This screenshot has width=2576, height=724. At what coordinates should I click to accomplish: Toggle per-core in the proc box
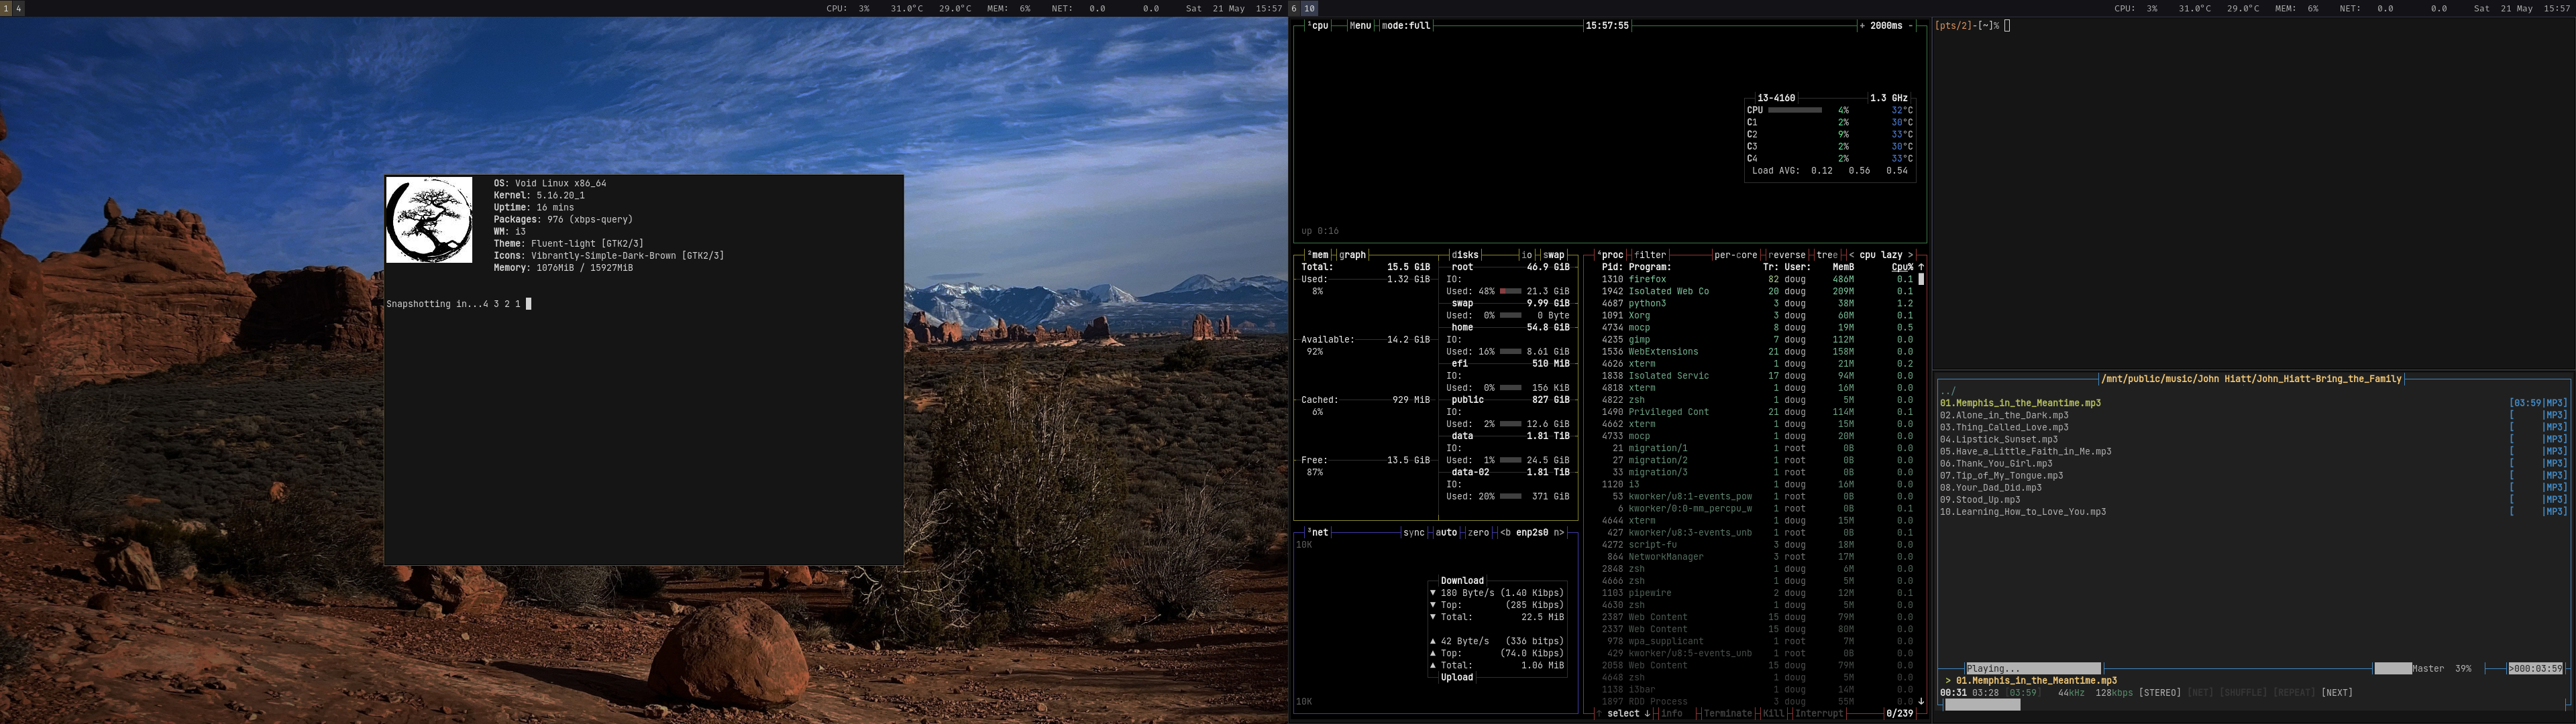[1735, 255]
